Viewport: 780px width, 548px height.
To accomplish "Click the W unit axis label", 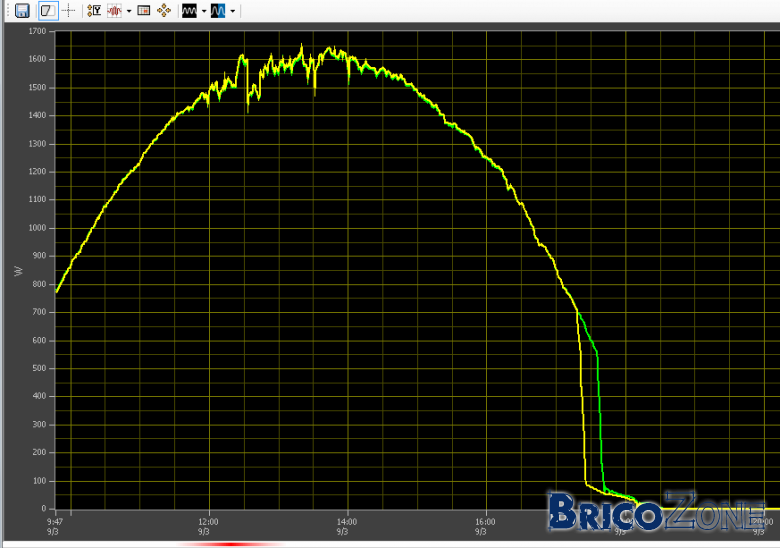I will 18,271.
